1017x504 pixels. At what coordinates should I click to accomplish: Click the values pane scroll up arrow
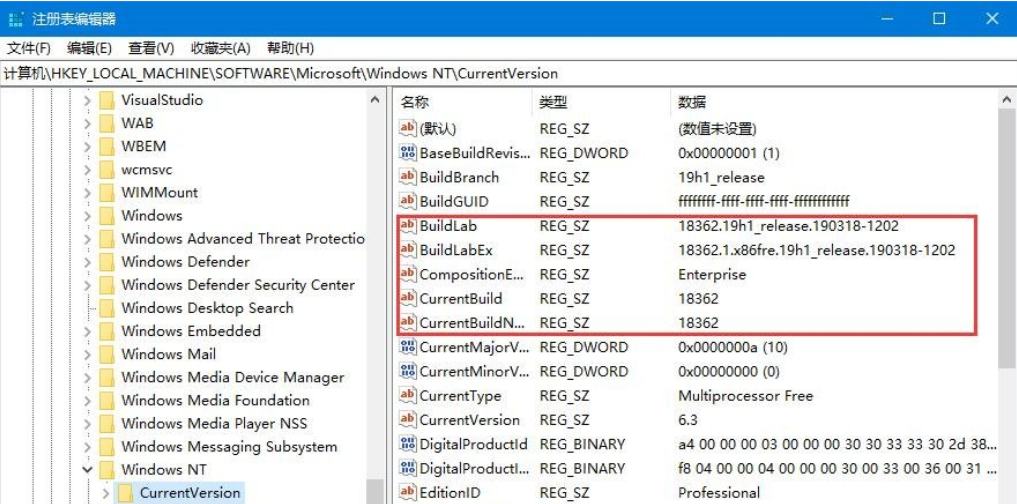tap(1007, 100)
